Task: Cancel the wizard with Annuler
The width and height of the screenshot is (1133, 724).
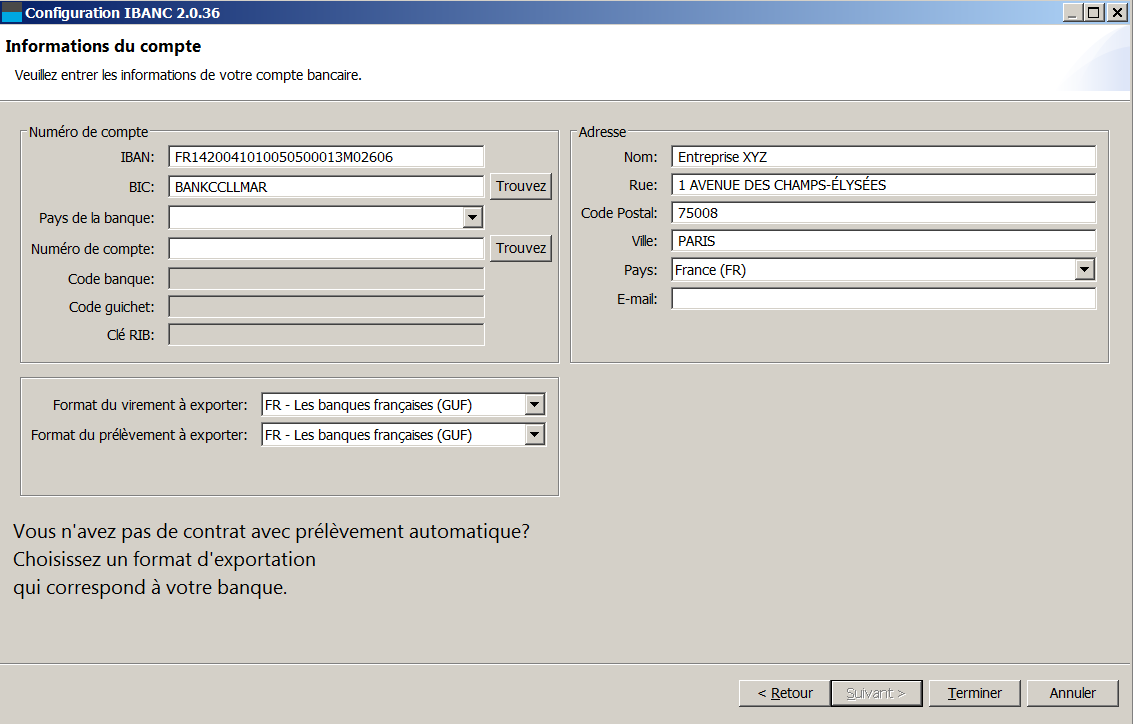Action: (x=1072, y=694)
